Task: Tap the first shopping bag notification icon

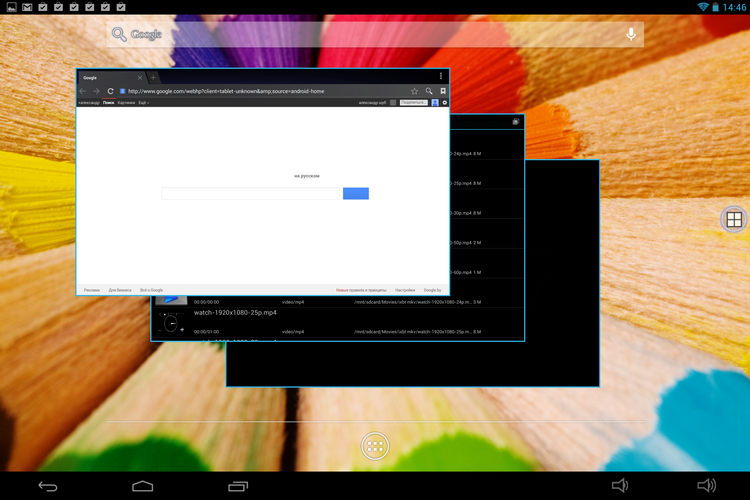Action: (x=43, y=7)
